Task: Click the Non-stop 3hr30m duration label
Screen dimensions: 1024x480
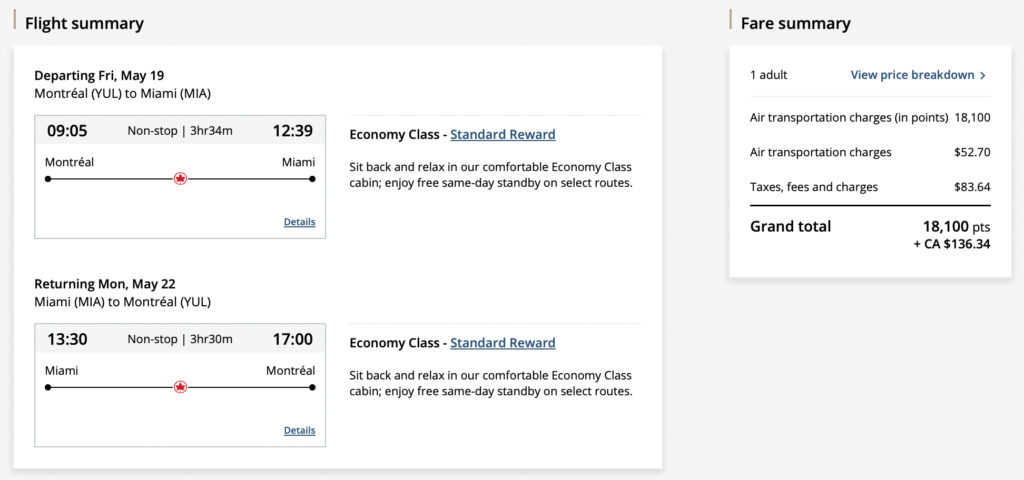Action: point(180,339)
